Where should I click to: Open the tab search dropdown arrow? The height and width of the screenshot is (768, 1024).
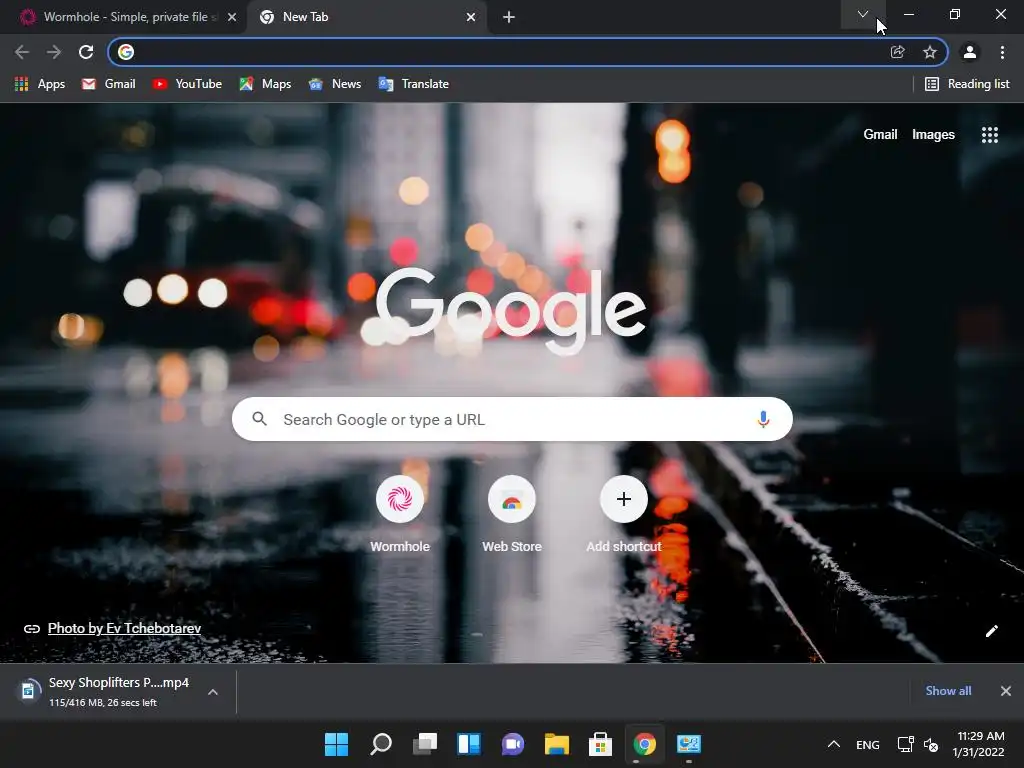click(863, 14)
